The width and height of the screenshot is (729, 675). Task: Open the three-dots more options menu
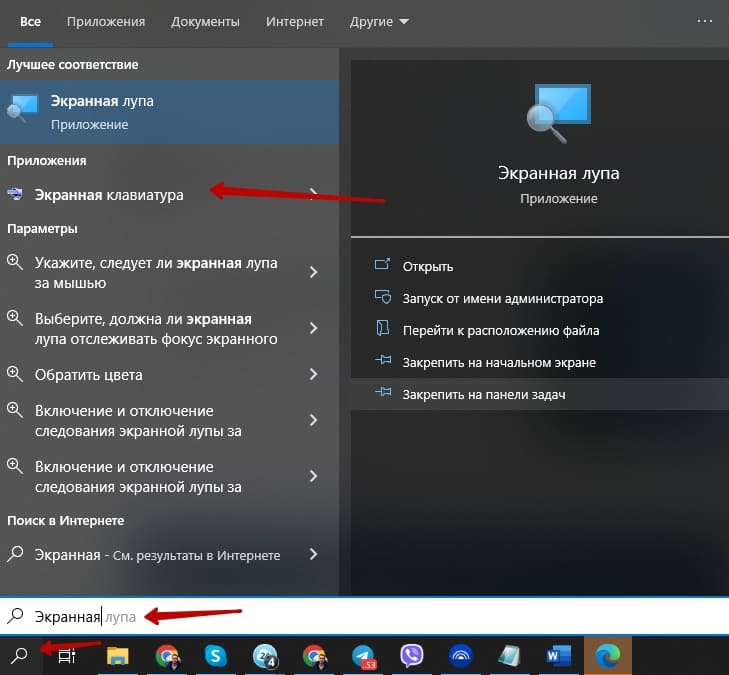pyautogui.click(x=705, y=20)
